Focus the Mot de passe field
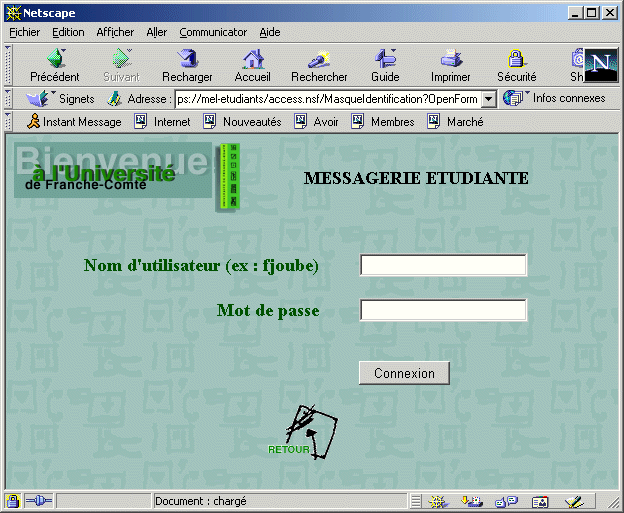Image resolution: width=624 pixels, height=513 pixels. [443, 311]
